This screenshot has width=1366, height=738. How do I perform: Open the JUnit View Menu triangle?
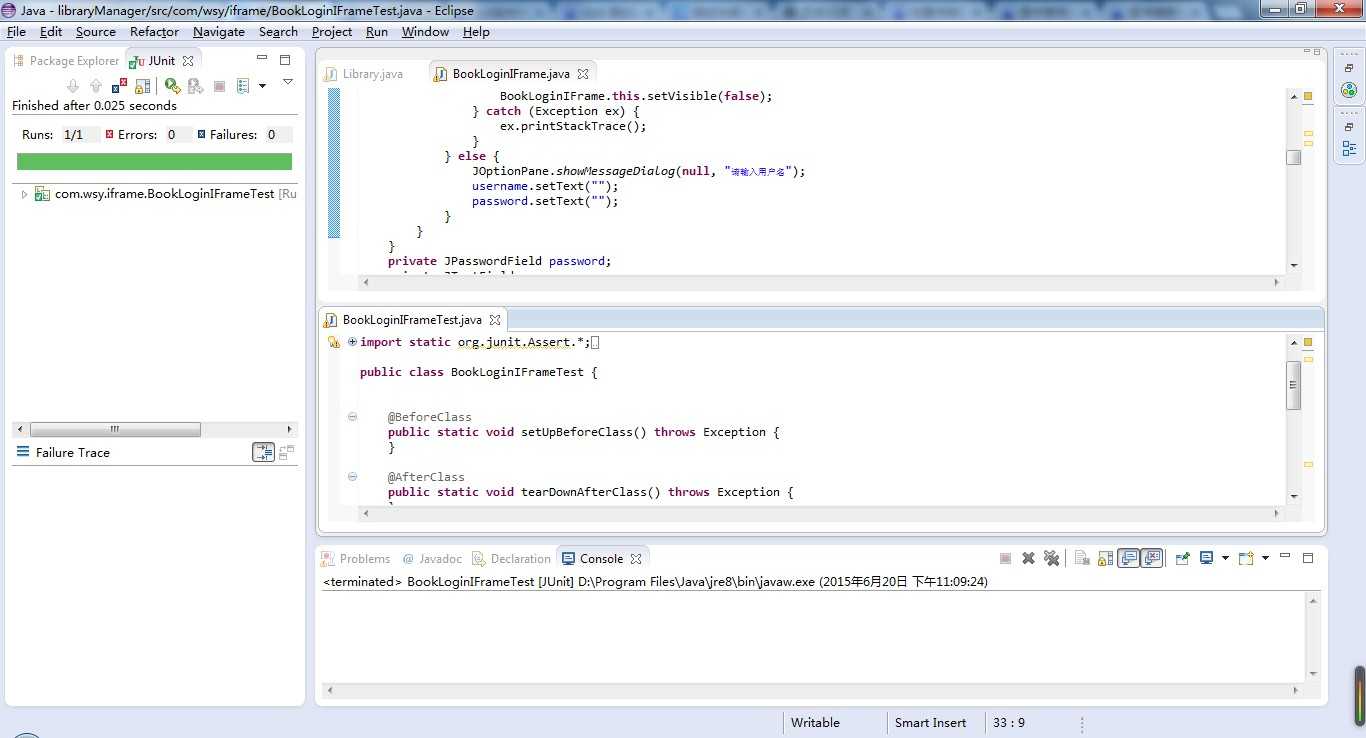287,82
